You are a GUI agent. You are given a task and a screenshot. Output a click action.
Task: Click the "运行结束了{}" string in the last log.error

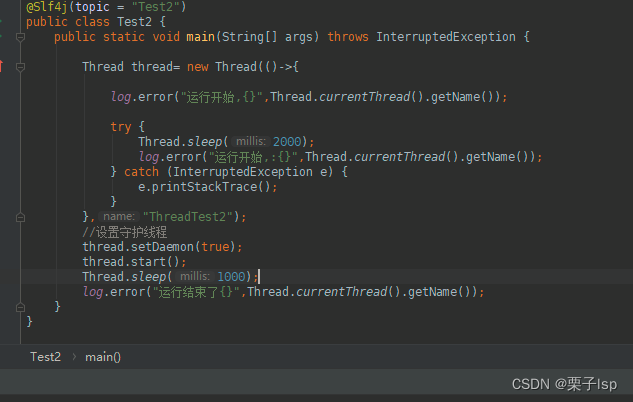(196, 292)
